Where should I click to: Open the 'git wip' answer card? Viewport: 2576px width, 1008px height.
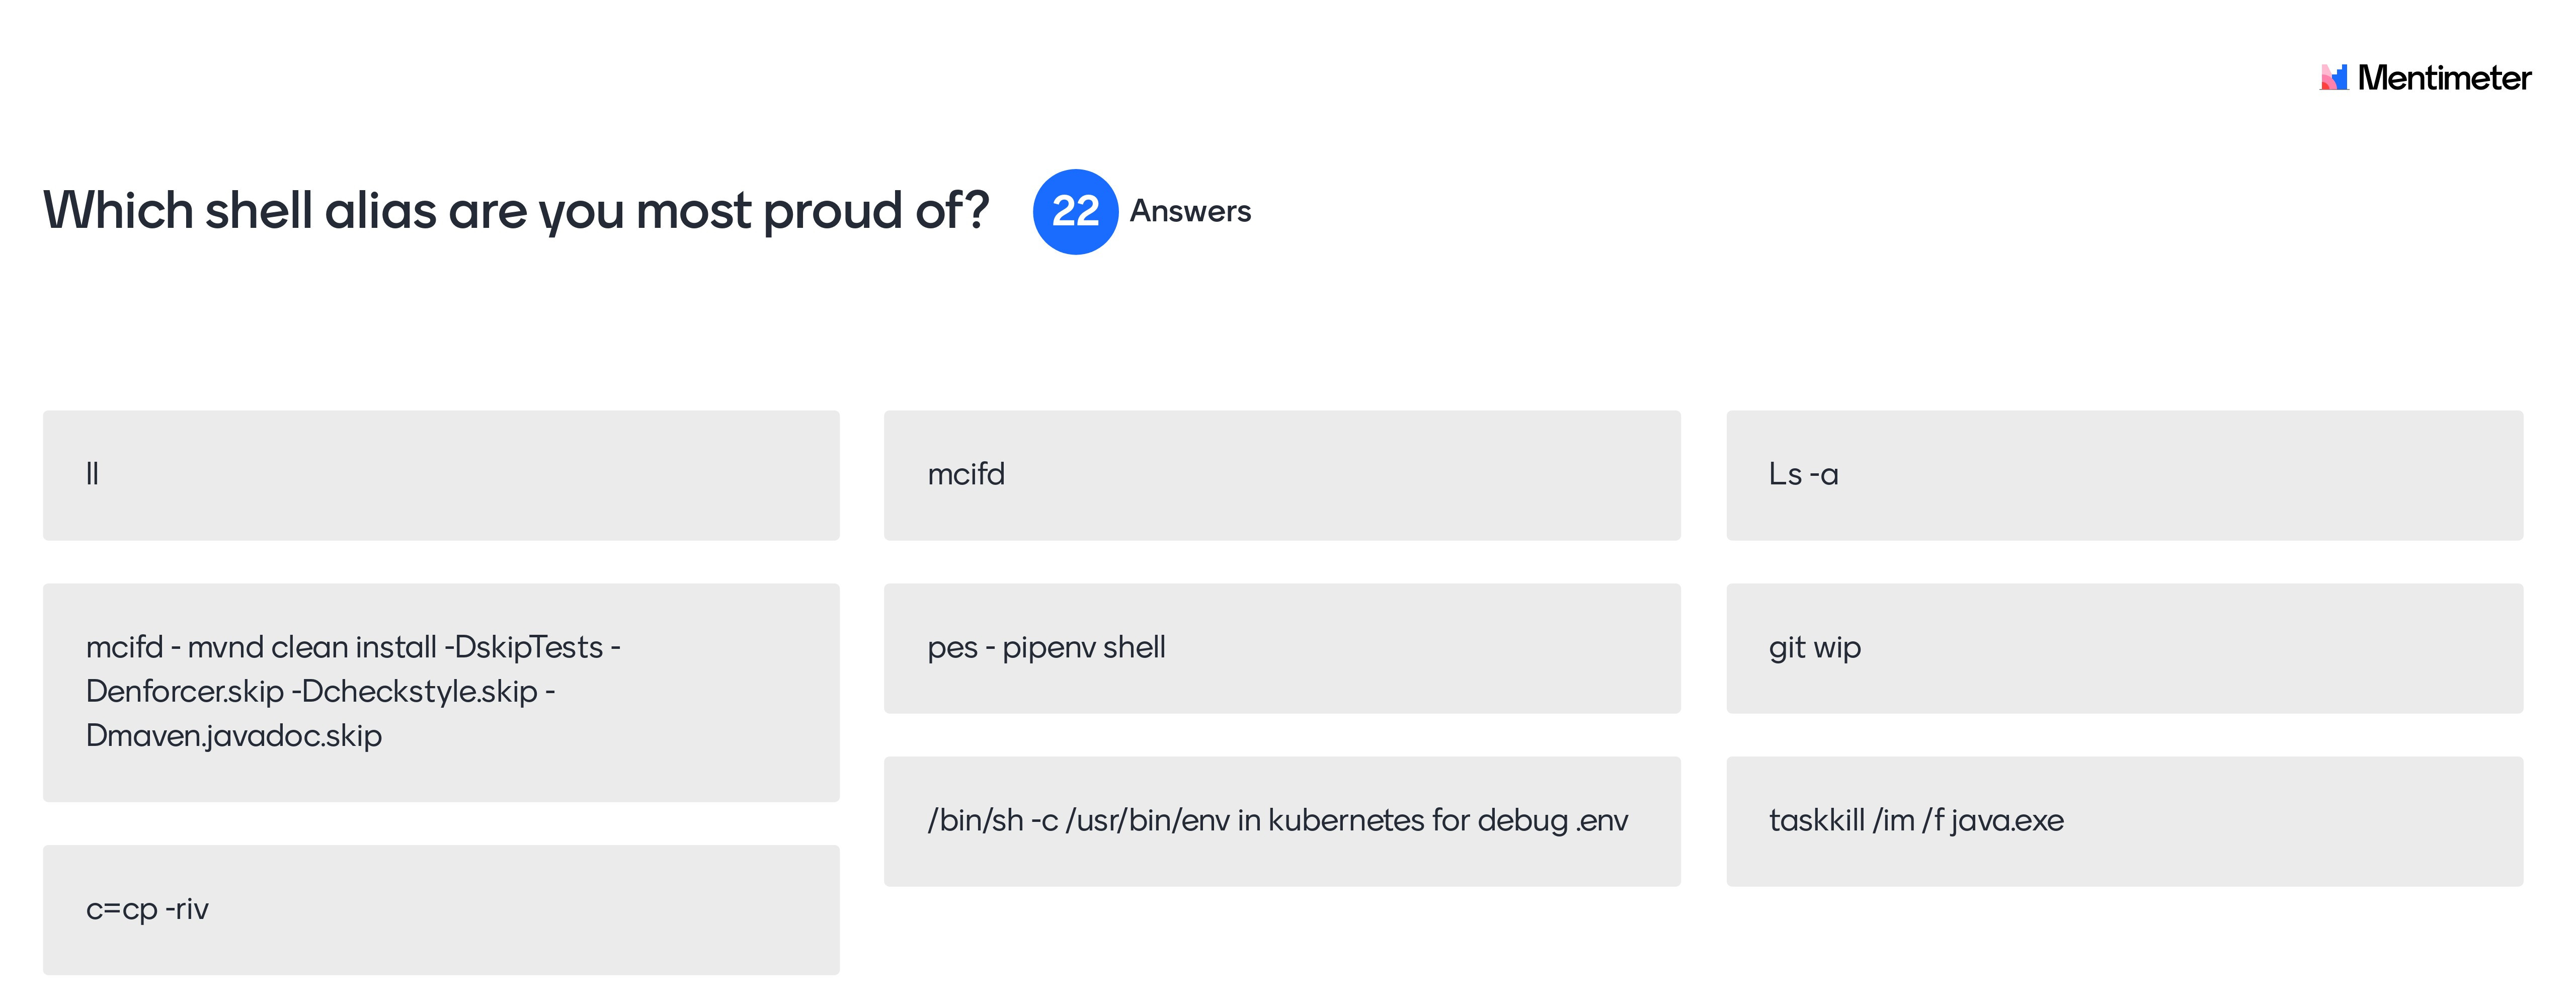pos(2124,648)
